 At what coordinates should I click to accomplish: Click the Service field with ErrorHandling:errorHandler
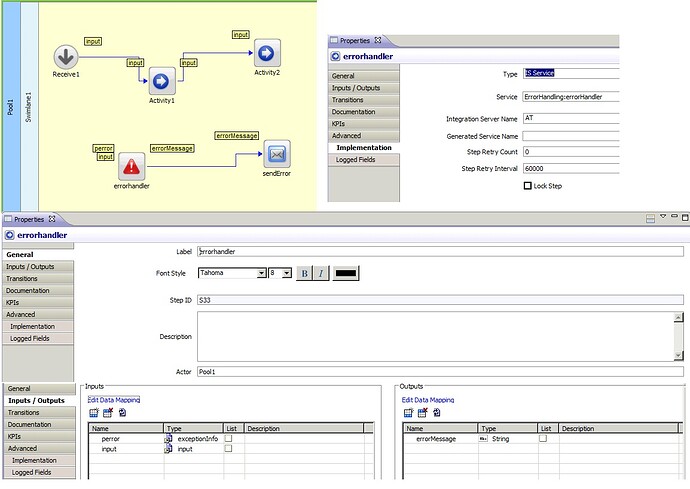pyautogui.click(x=571, y=97)
